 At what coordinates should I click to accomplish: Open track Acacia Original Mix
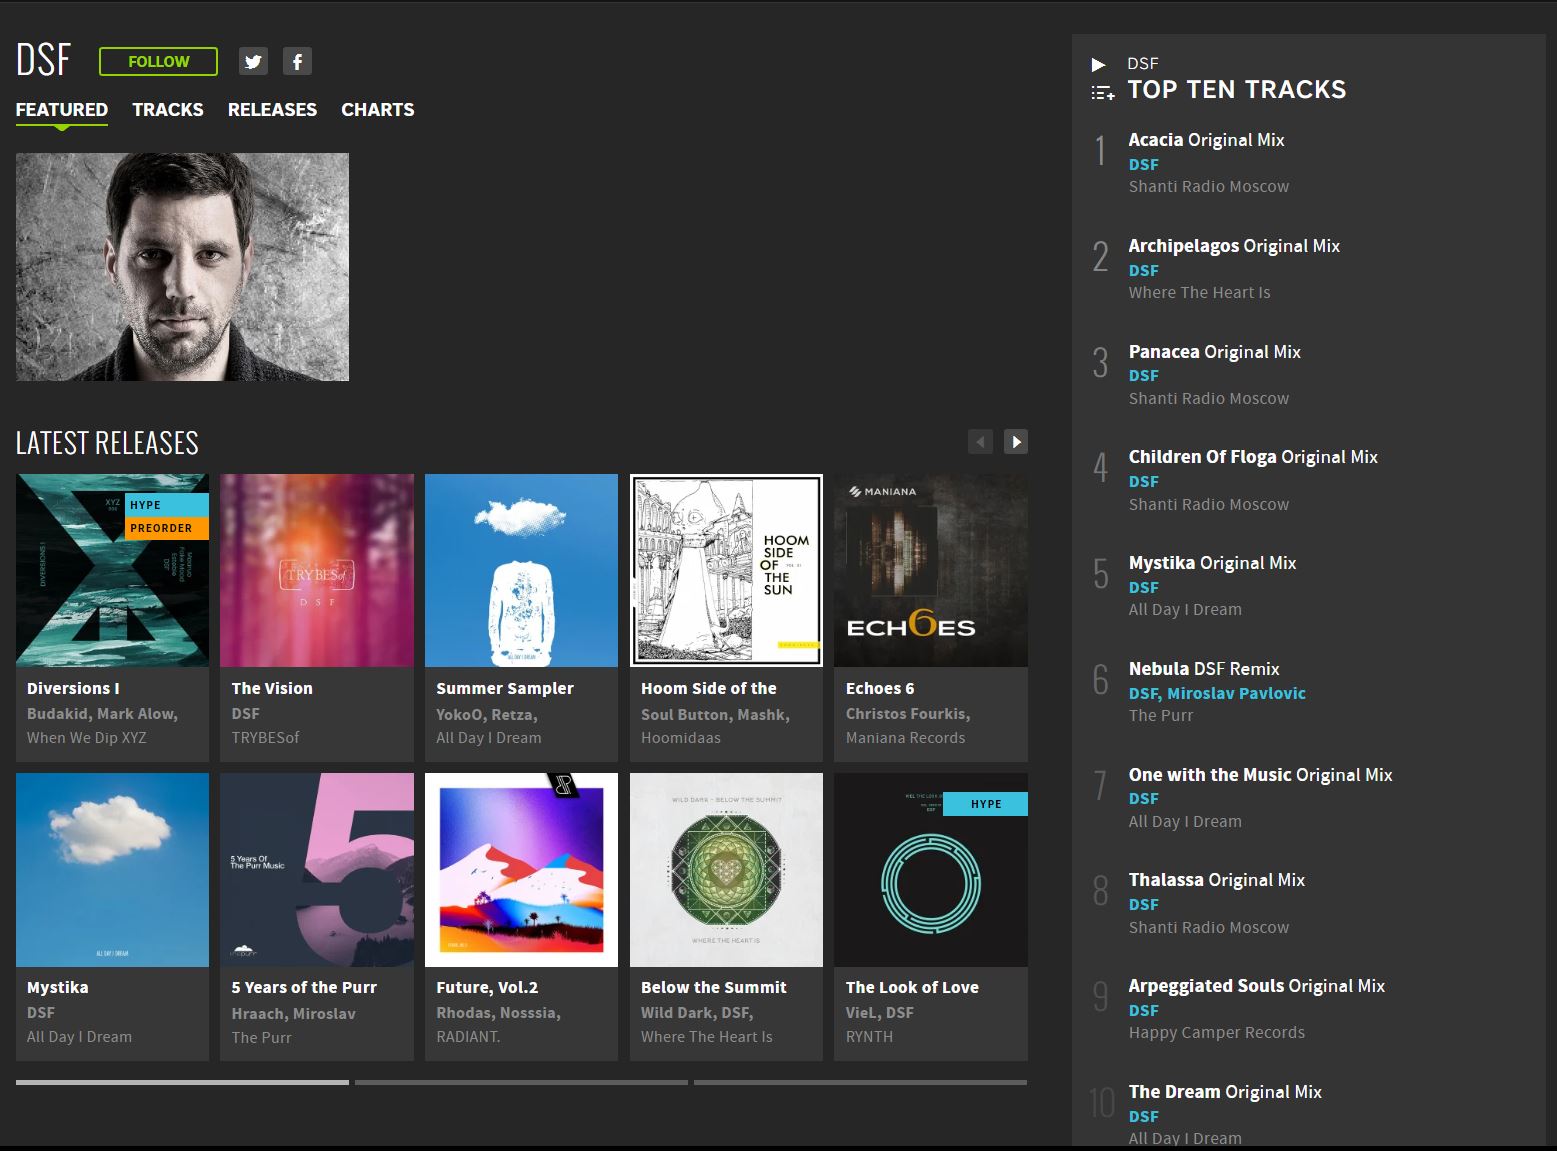[1207, 140]
